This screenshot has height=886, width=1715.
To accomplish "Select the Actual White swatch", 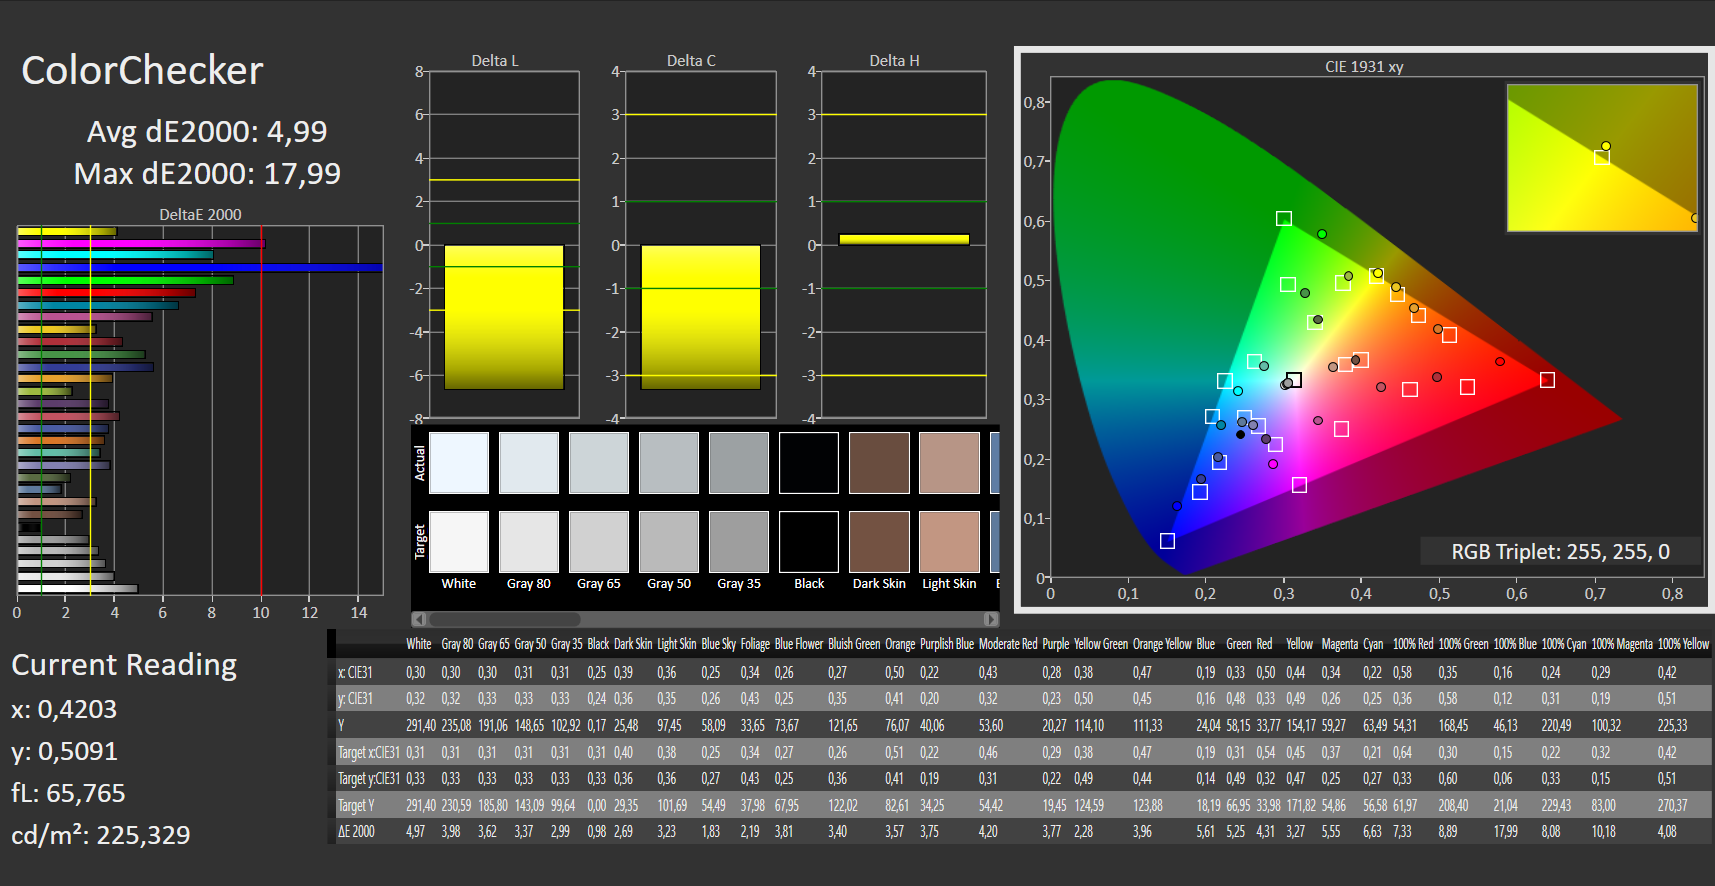I will pos(459,463).
